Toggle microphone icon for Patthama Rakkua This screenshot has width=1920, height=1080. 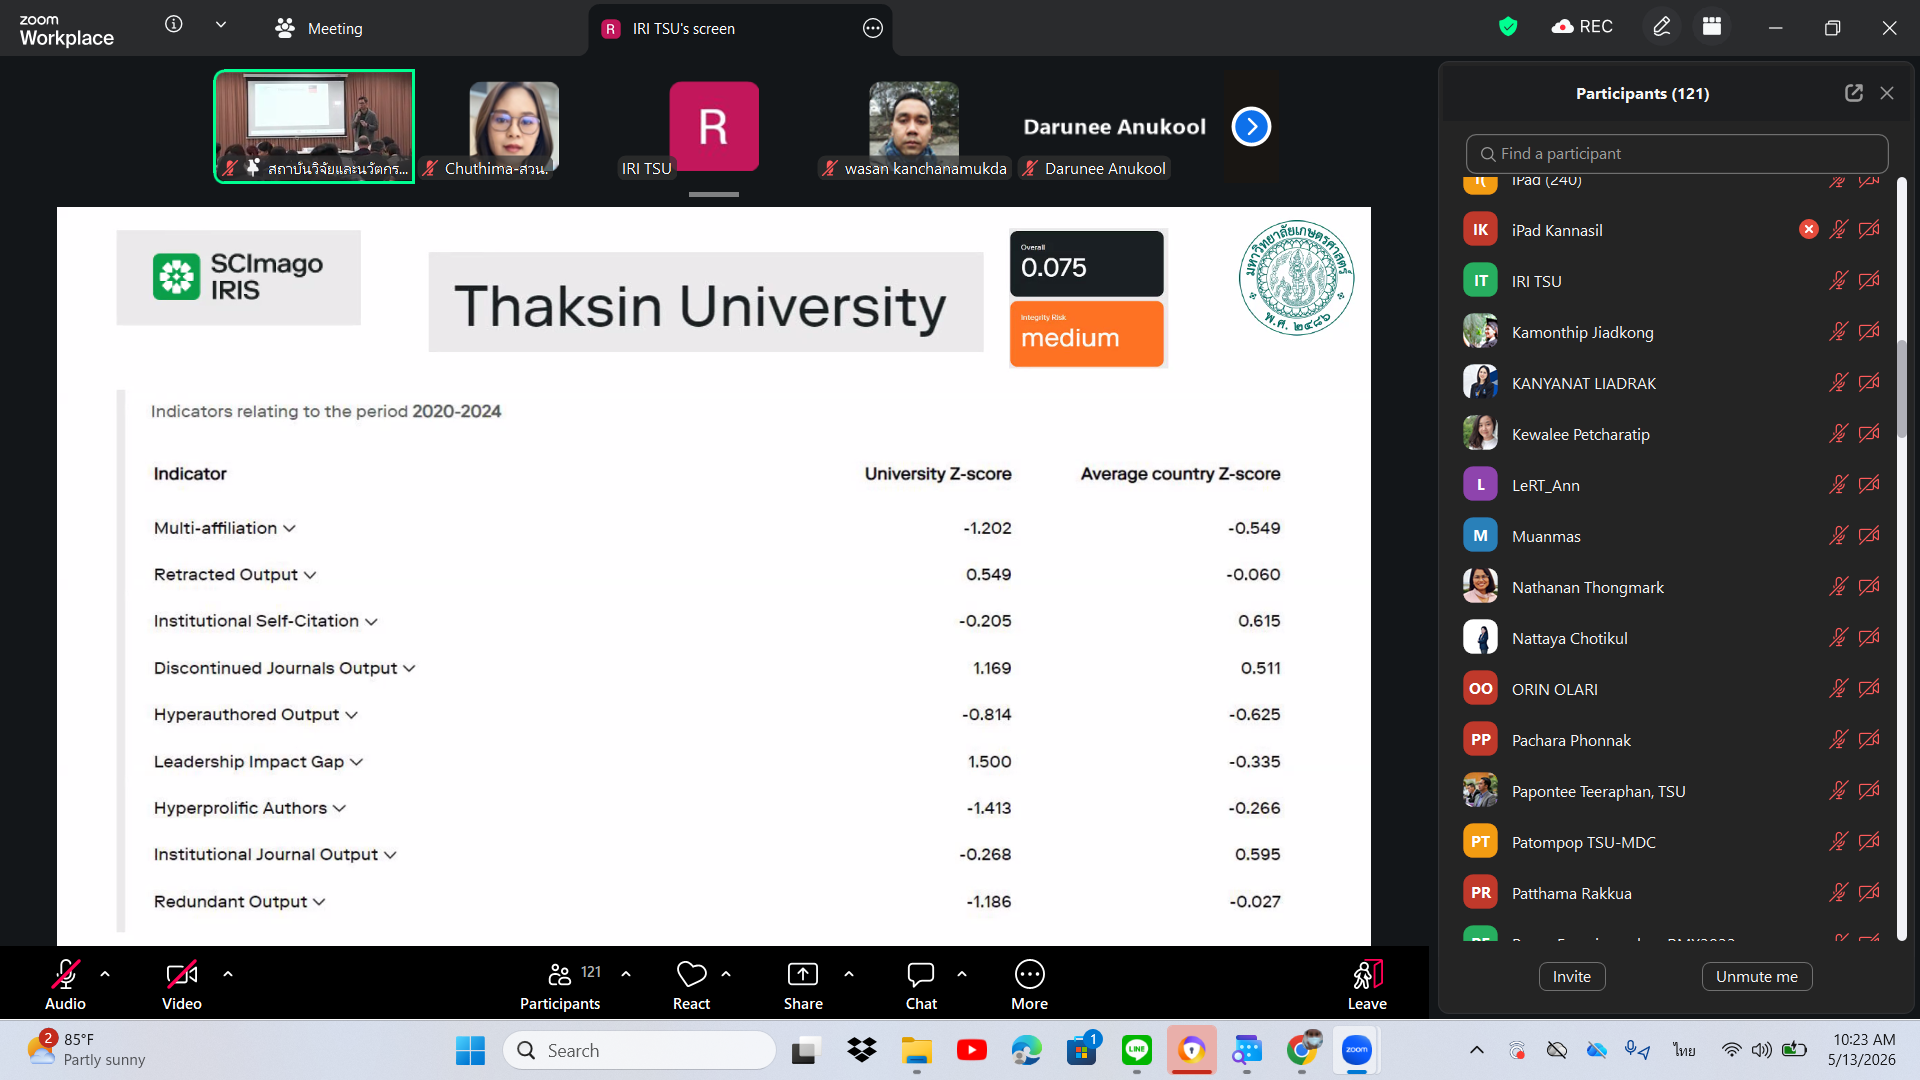1838,893
